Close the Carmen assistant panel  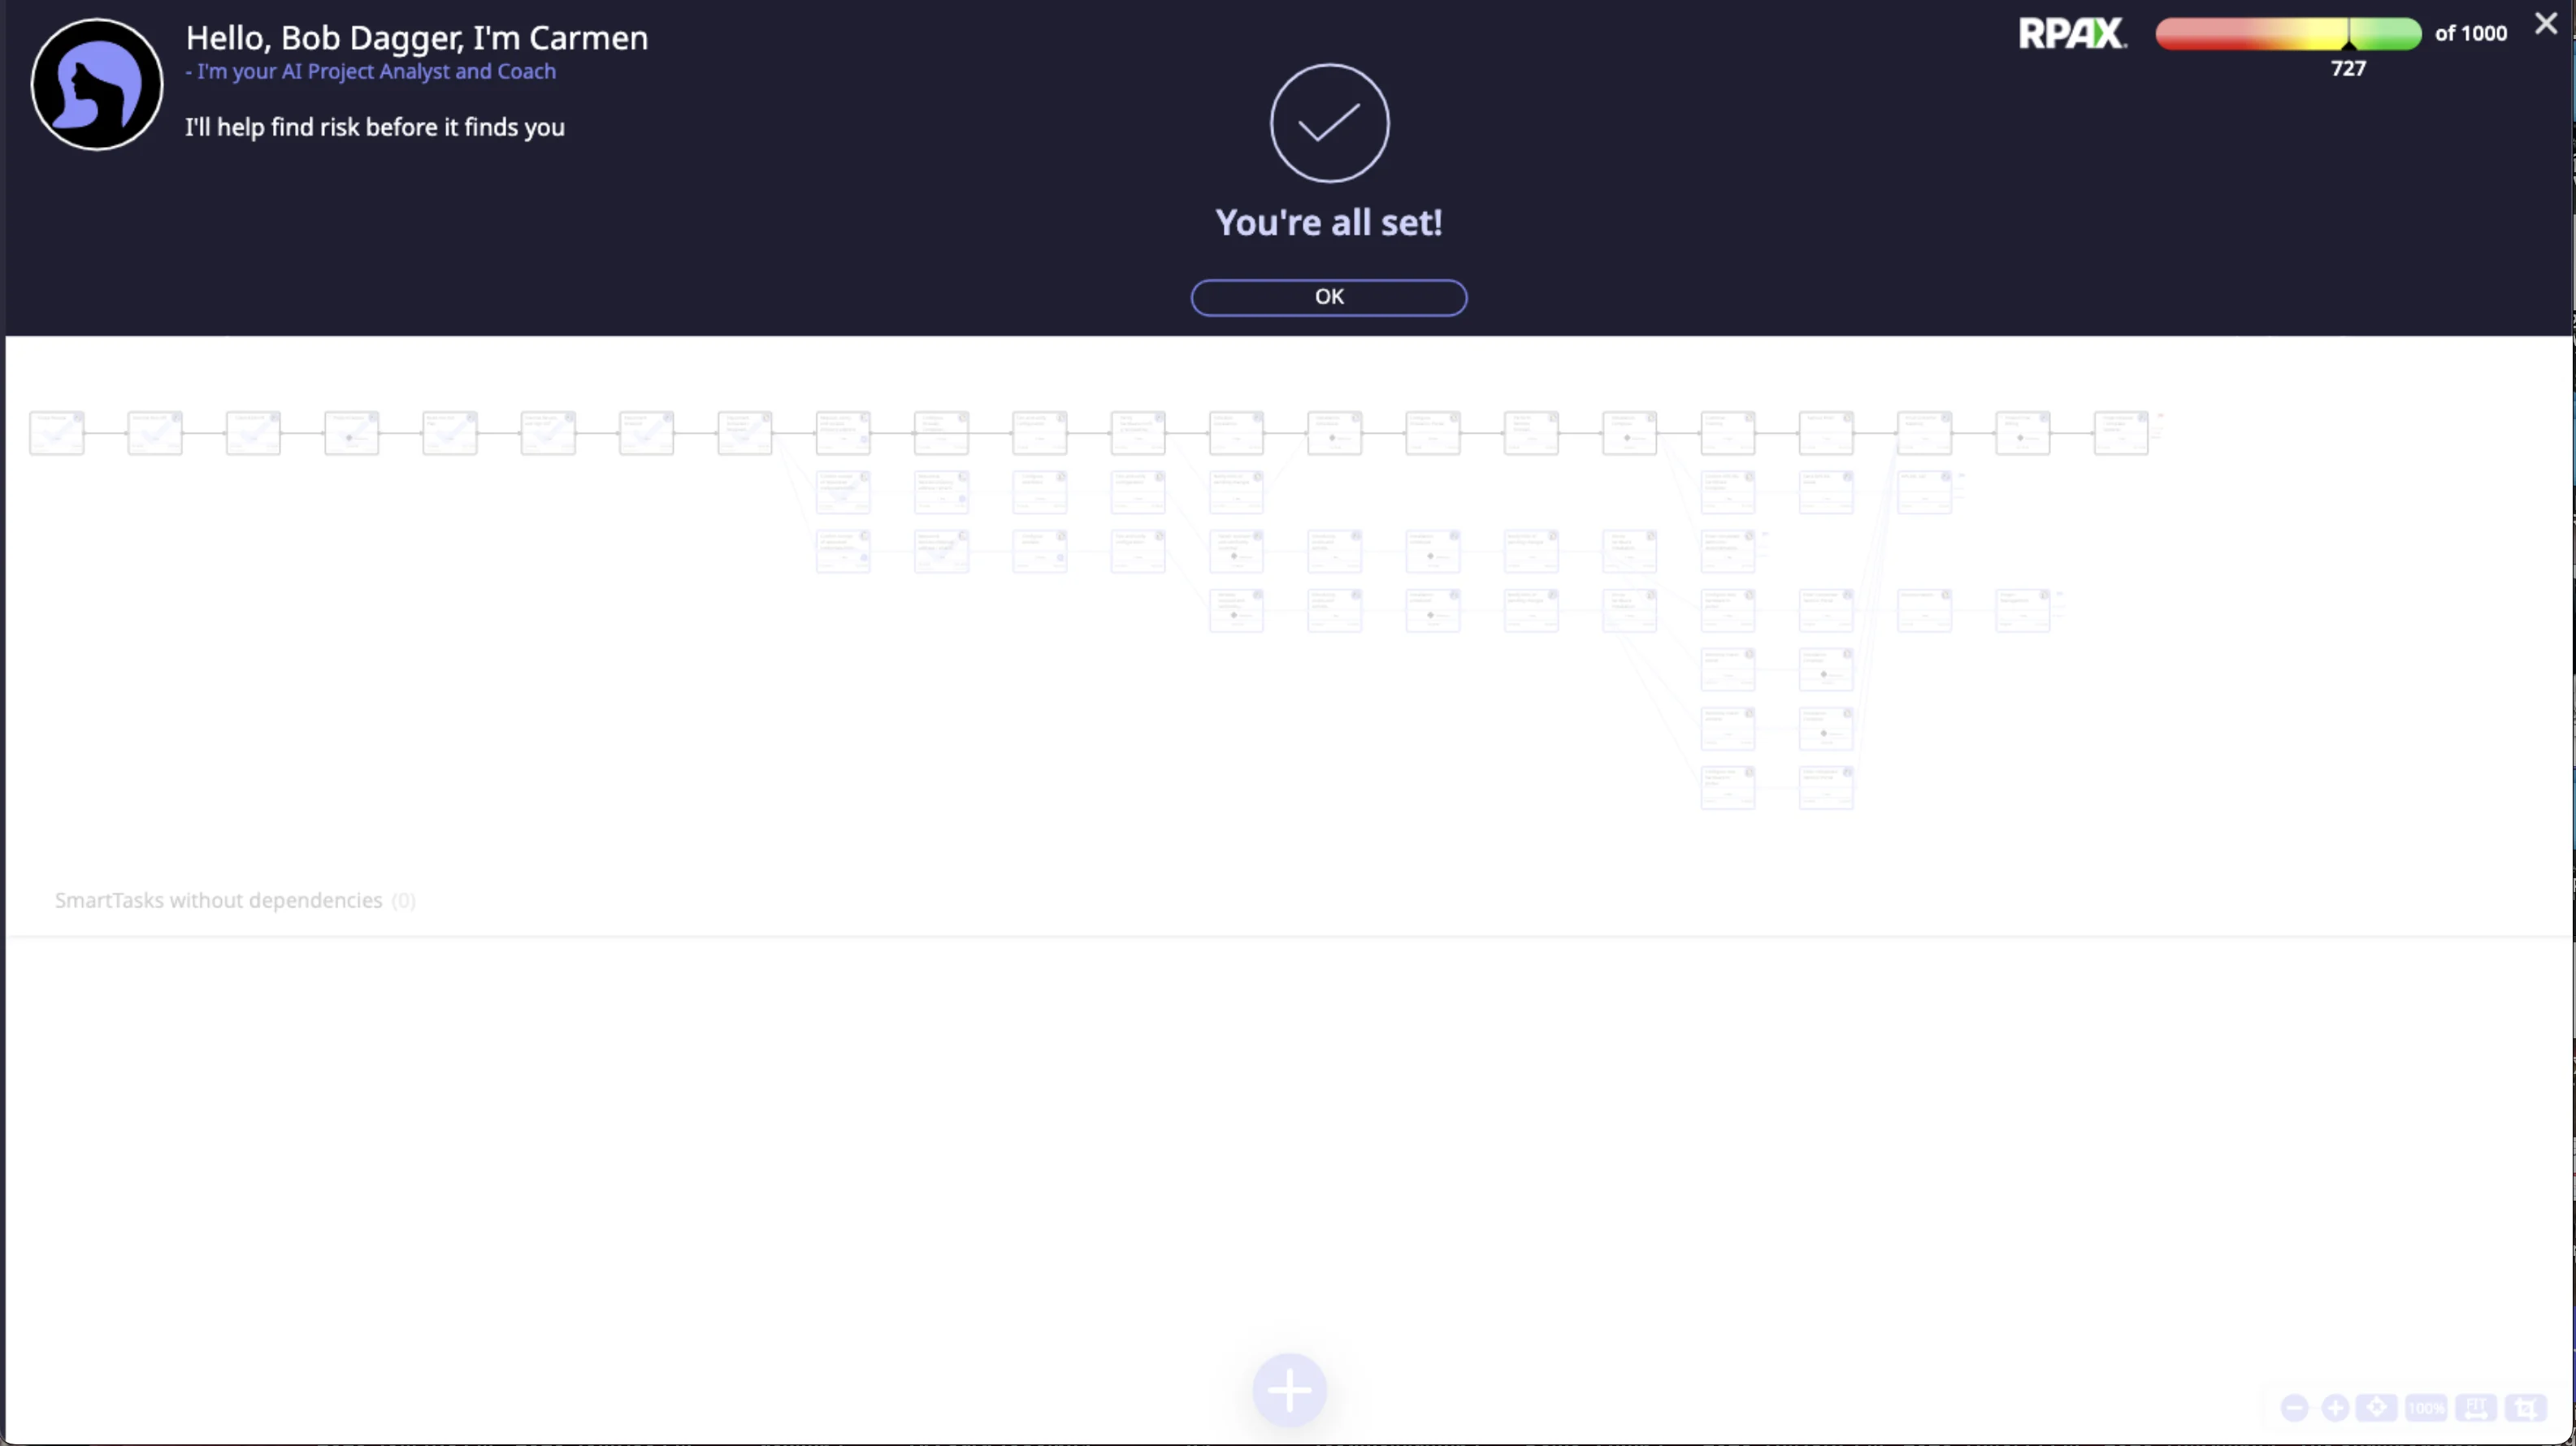pos(2545,24)
